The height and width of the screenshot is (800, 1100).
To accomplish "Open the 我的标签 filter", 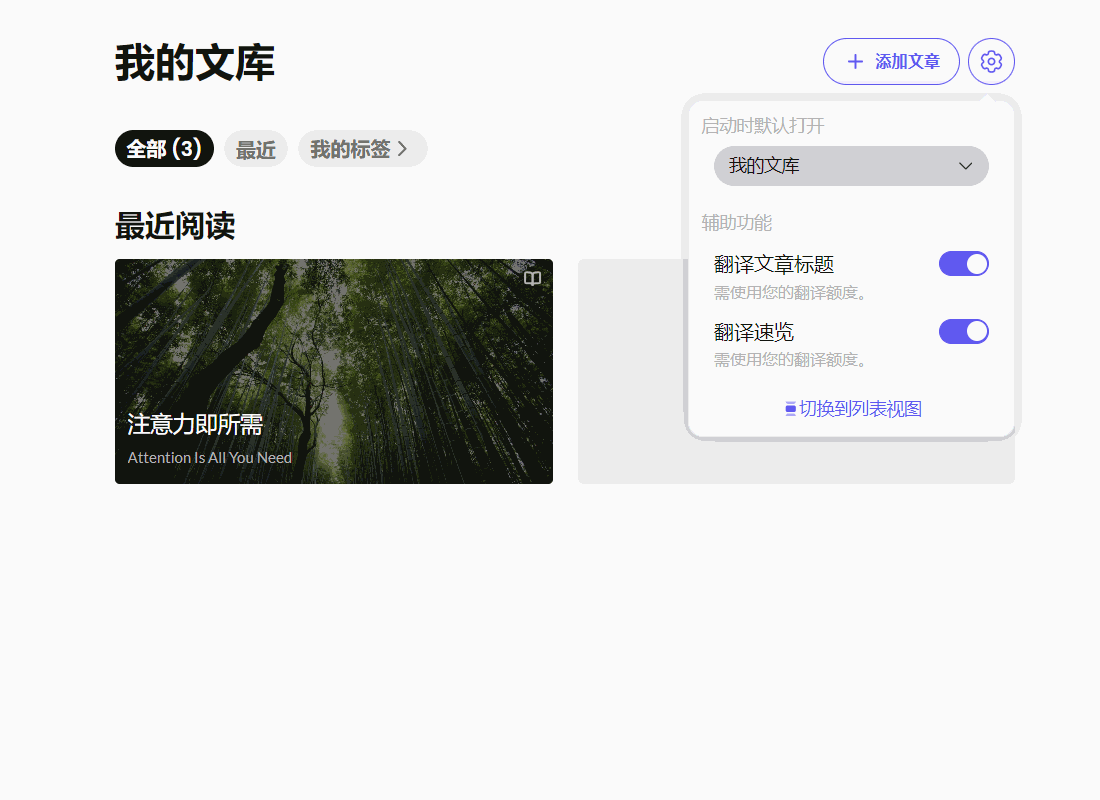I will pyautogui.click(x=350, y=149).
